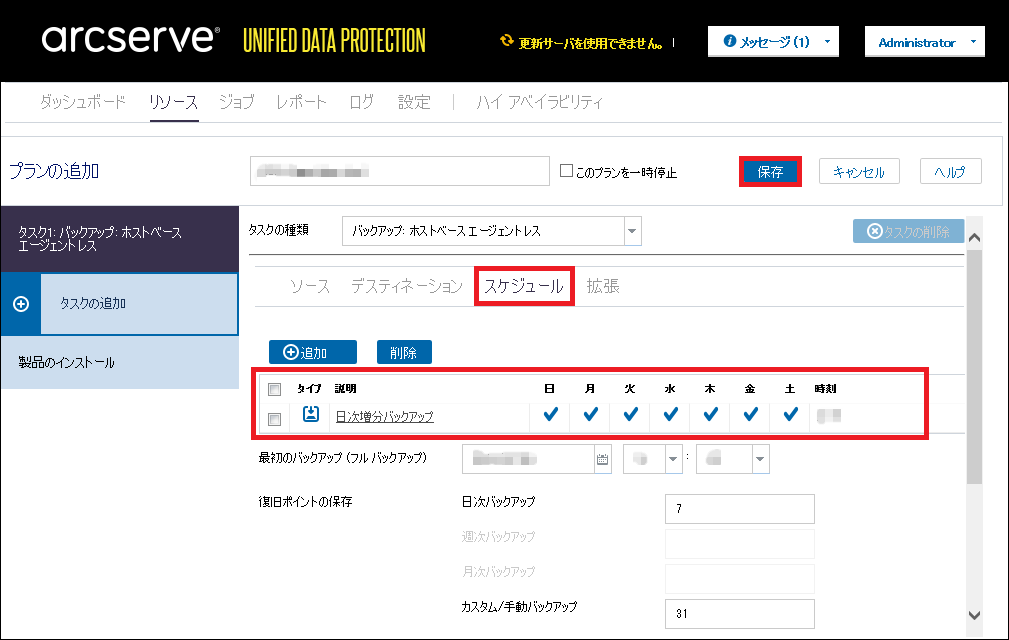Click the plan name input field

(400, 171)
